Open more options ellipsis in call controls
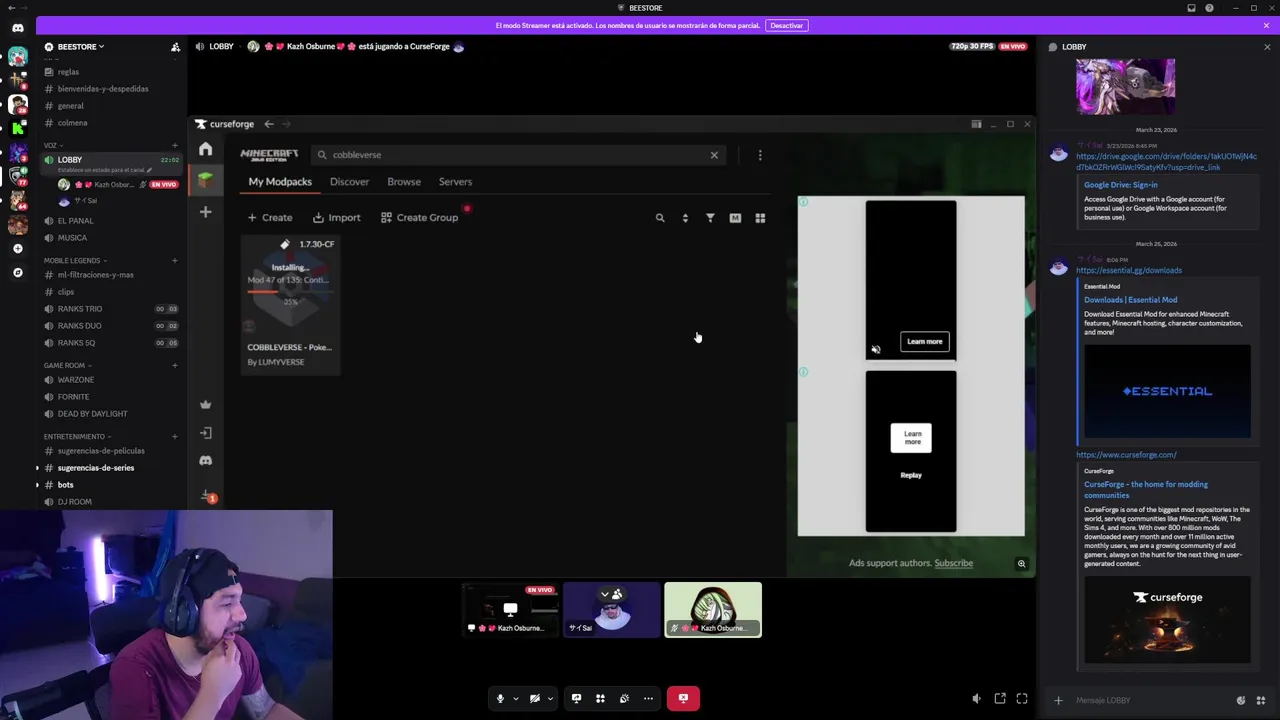 [648, 698]
